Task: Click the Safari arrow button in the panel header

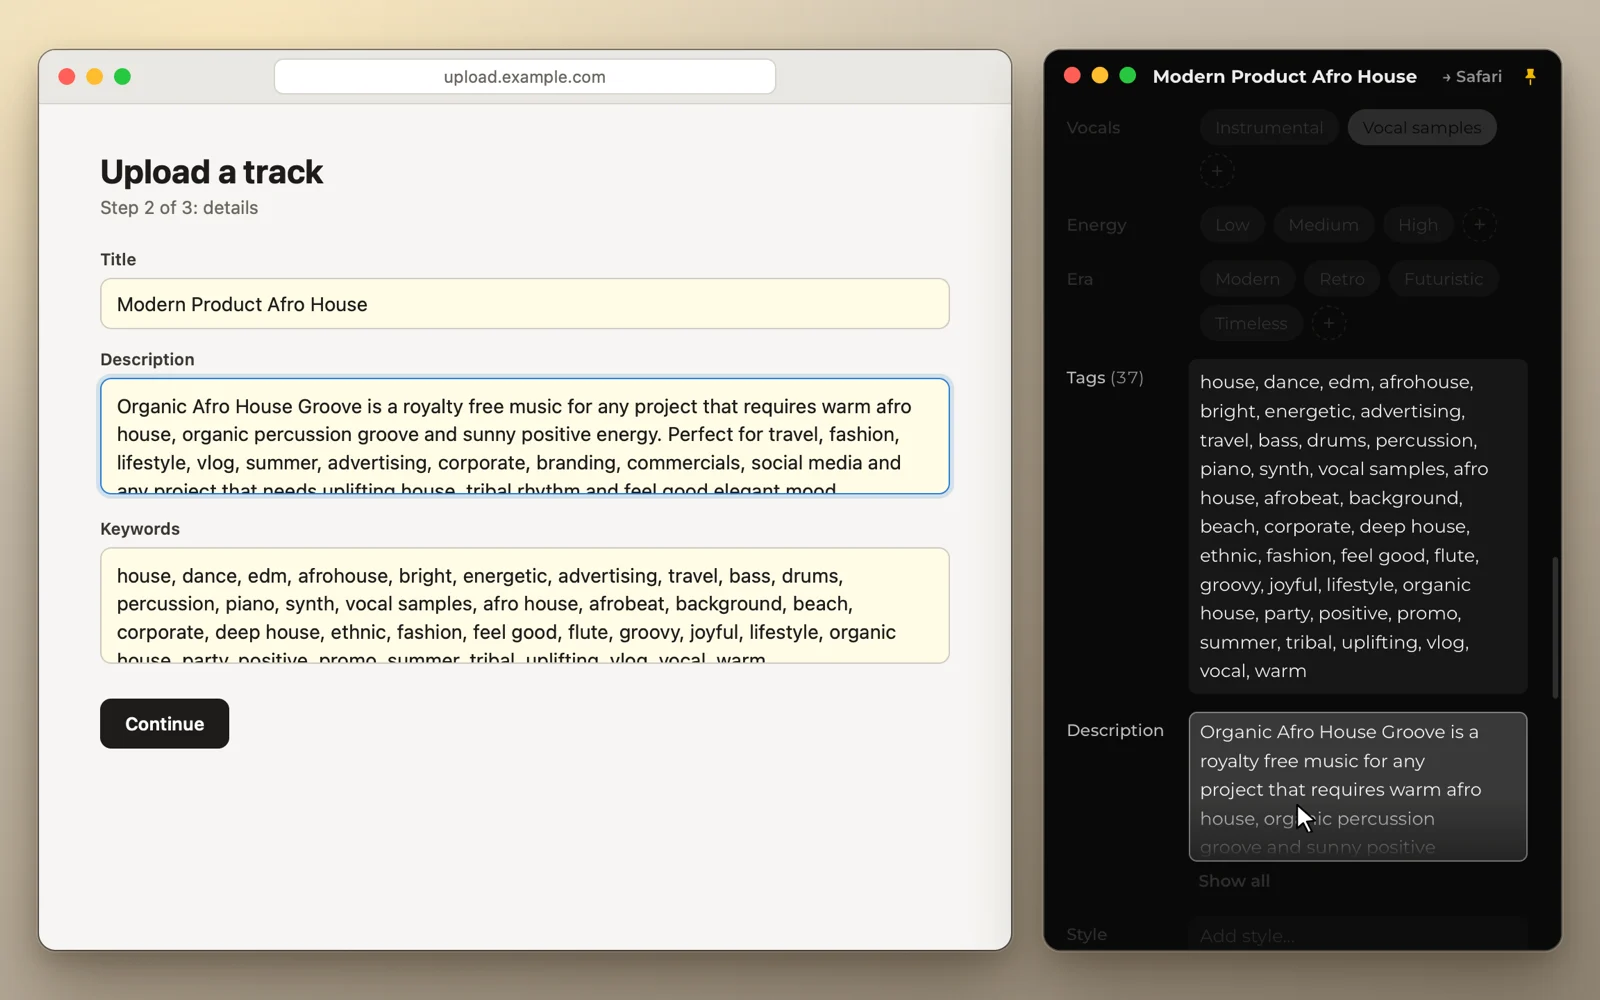Action: pos(1472,77)
